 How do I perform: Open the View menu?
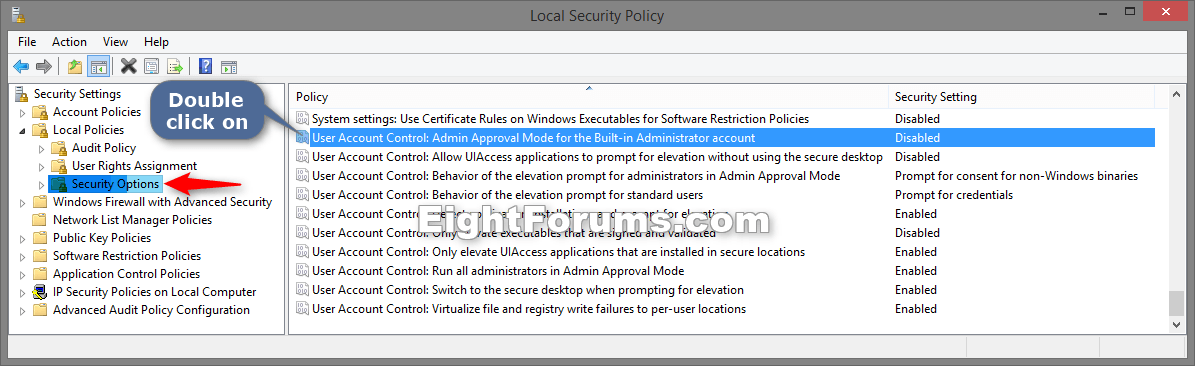click(116, 42)
